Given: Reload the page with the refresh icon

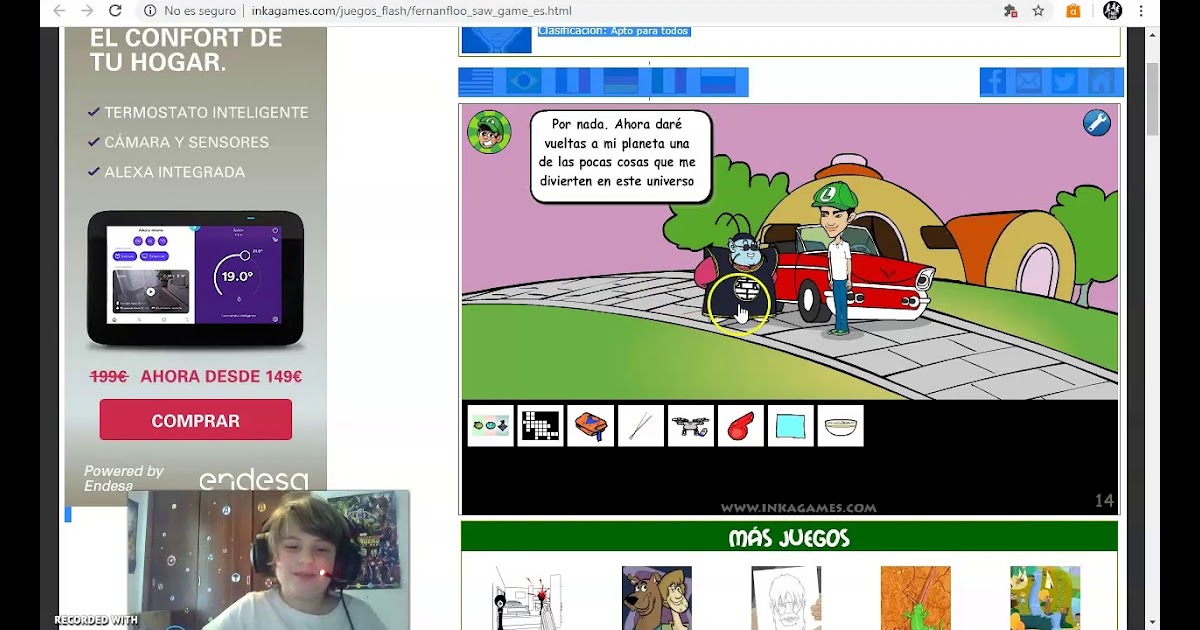Looking at the screenshot, I should pos(115,11).
